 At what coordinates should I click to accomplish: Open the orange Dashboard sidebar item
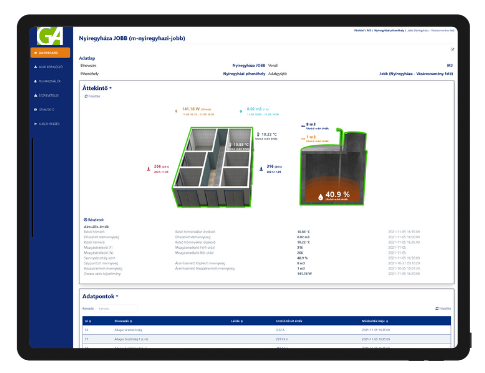(x=50, y=53)
